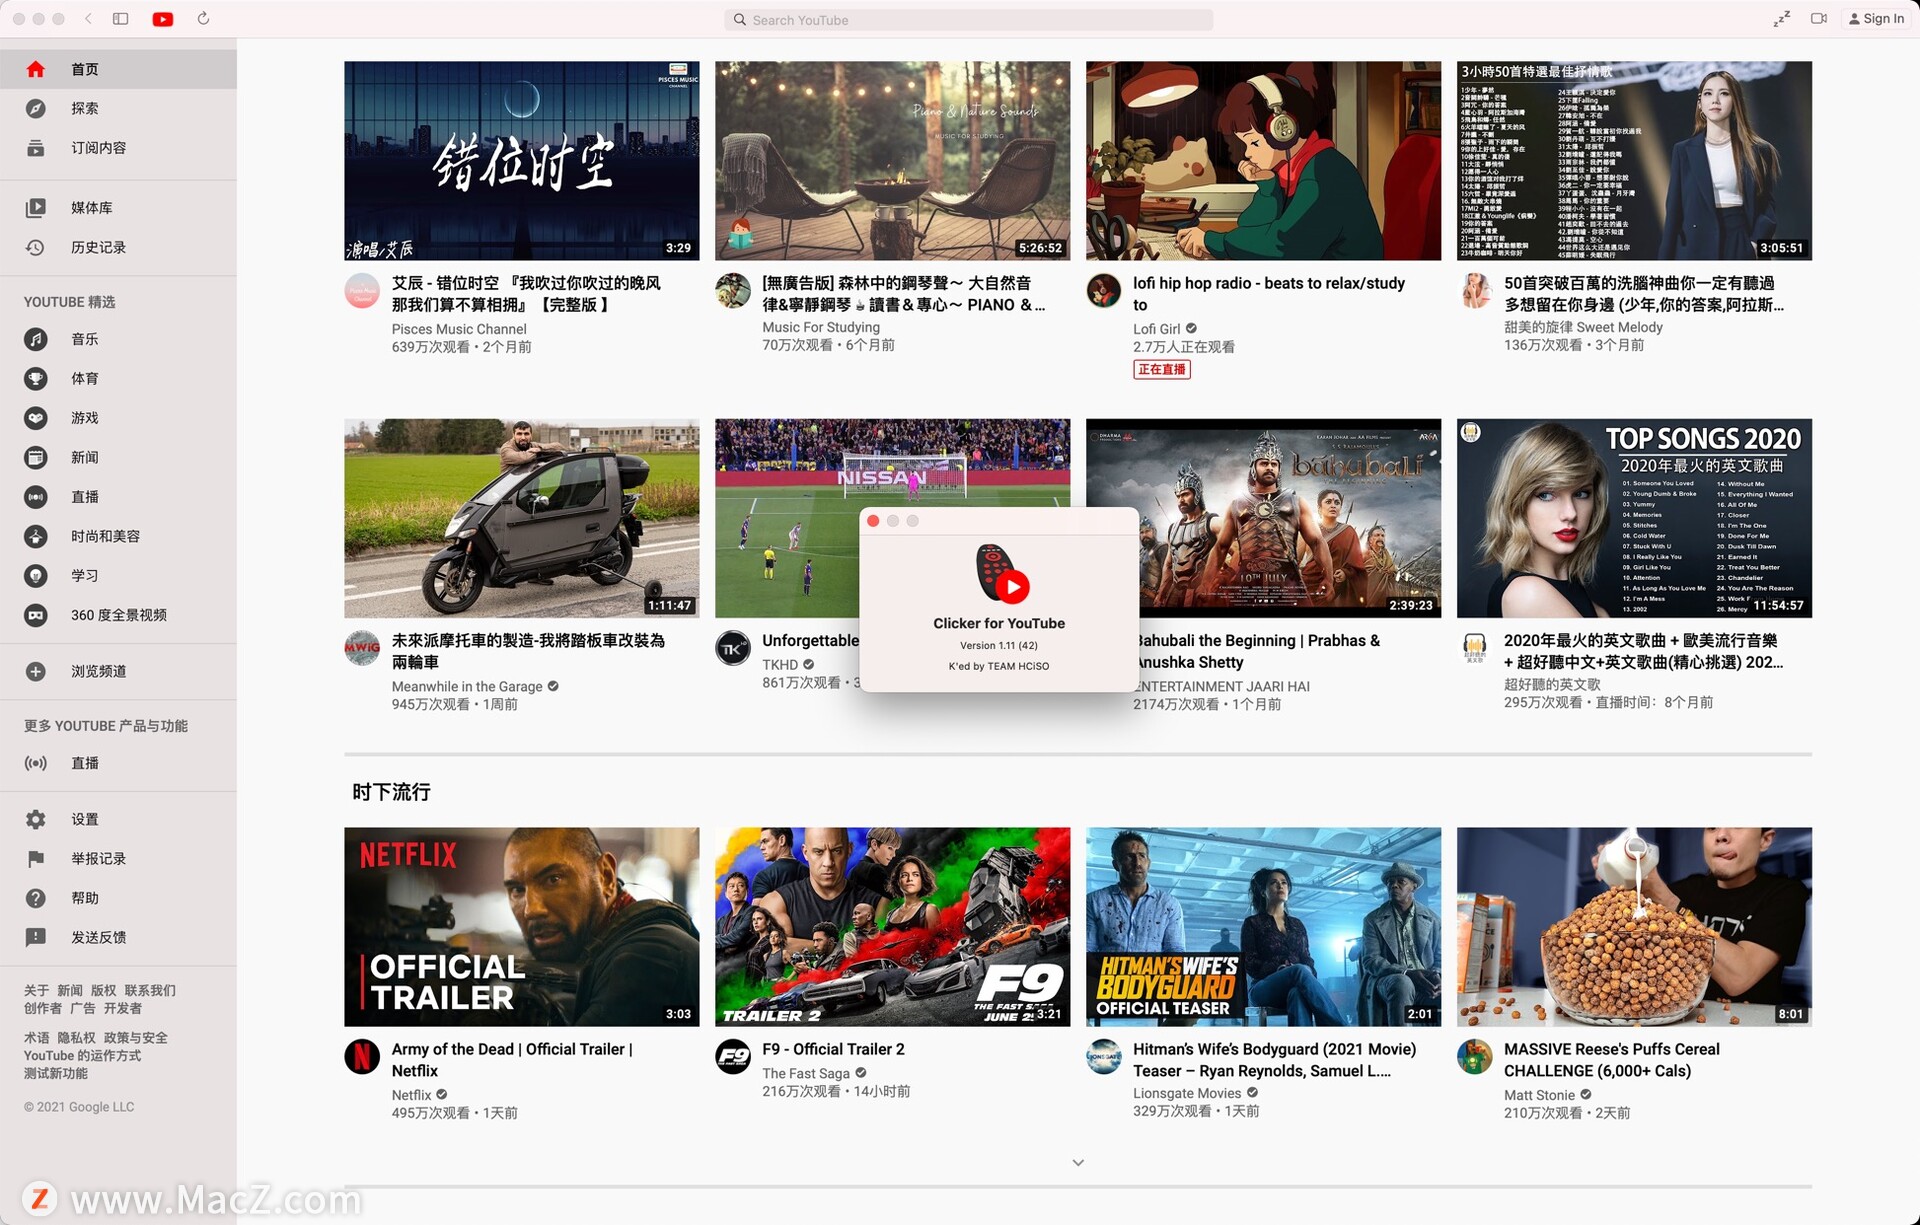Open the forest piano music video thumbnail

(x=893, y=161)
